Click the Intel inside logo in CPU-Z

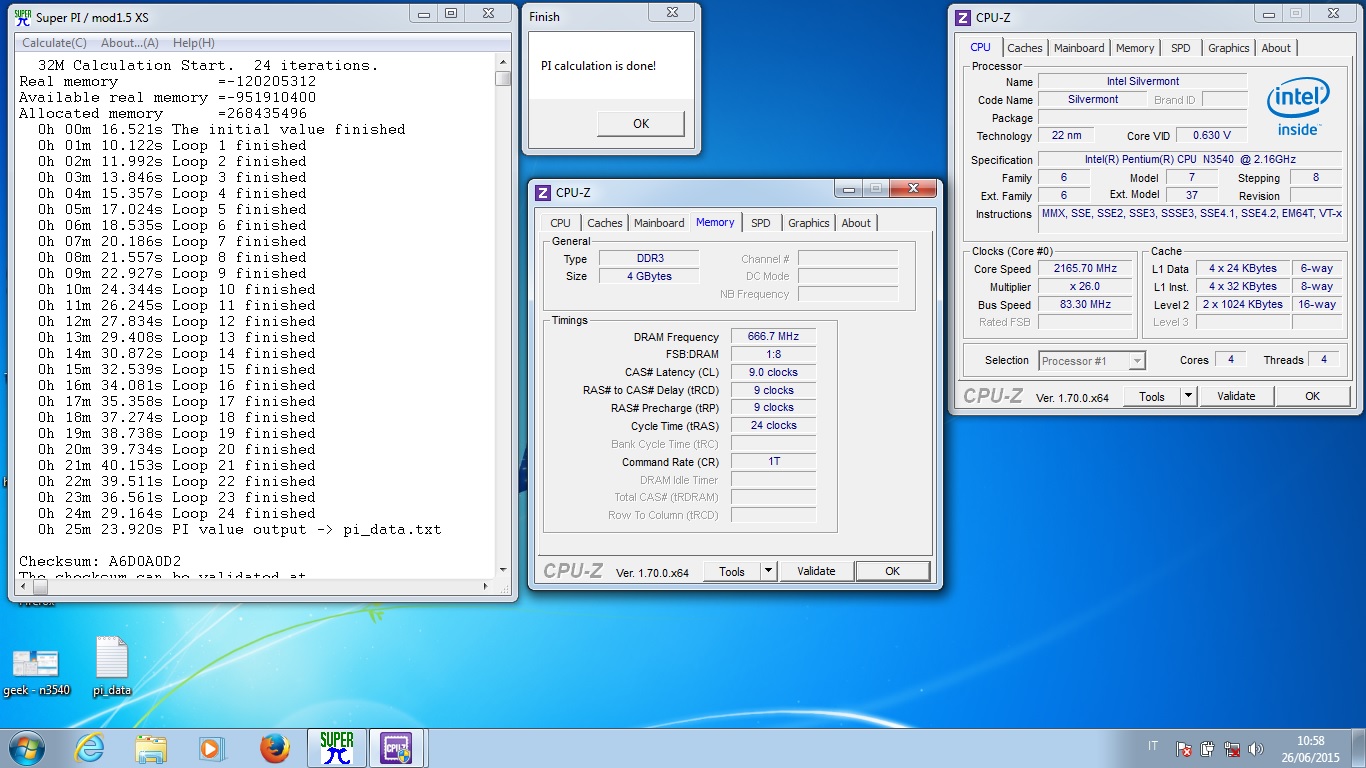[1298, 108]
